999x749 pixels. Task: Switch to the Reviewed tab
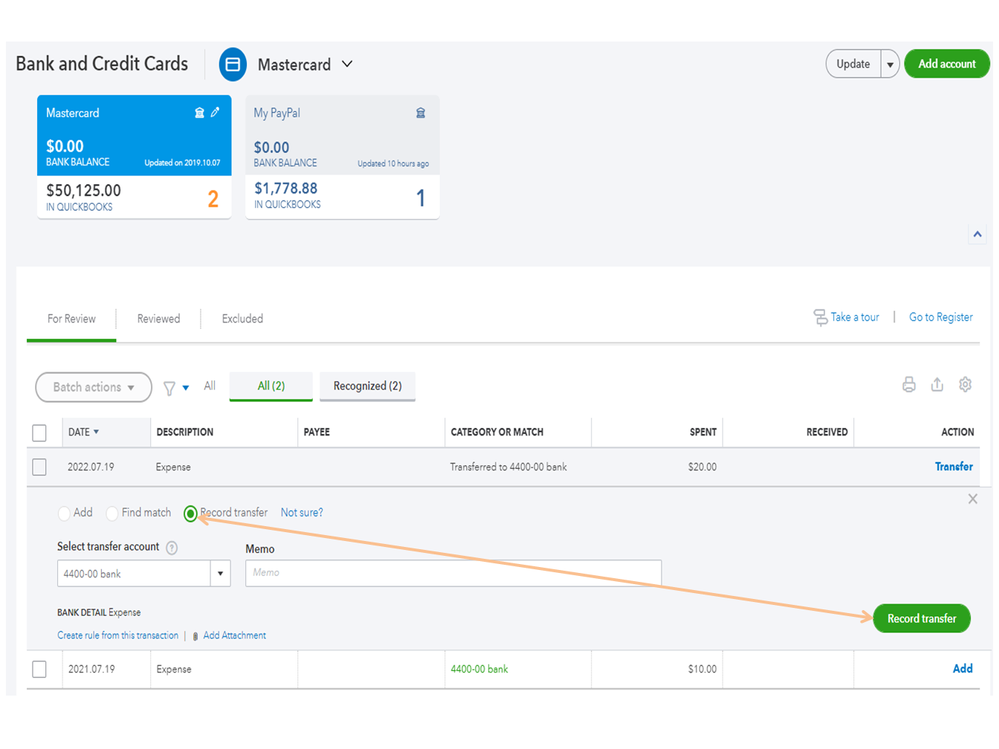point(159,318)
